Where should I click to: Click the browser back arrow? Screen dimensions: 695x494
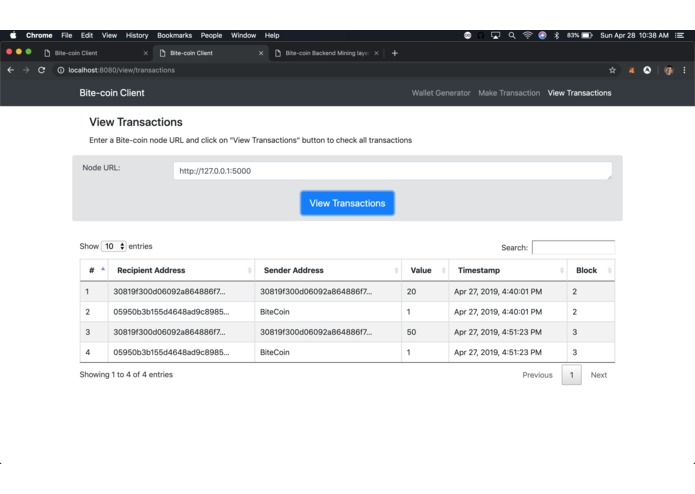pyautogui.click(x=11, y=70)
